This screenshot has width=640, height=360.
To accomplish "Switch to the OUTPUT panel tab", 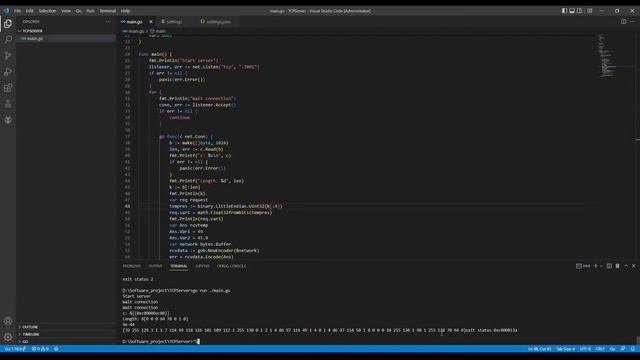I will pos(155,266).
